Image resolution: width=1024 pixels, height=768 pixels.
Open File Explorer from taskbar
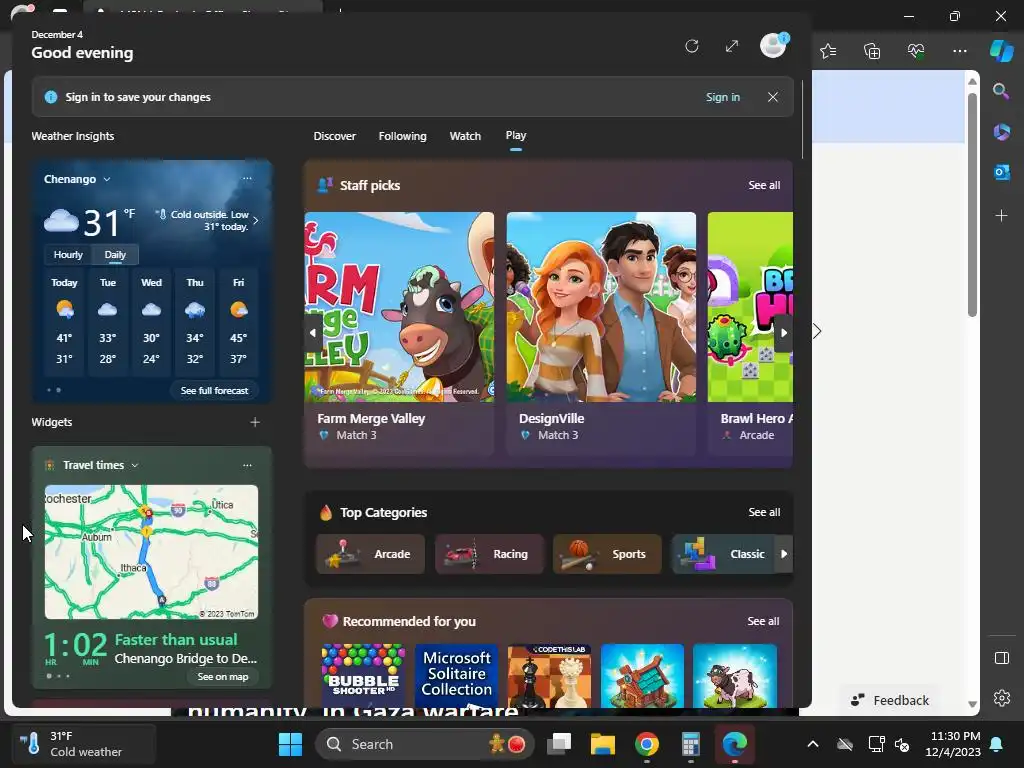(603, 744)
